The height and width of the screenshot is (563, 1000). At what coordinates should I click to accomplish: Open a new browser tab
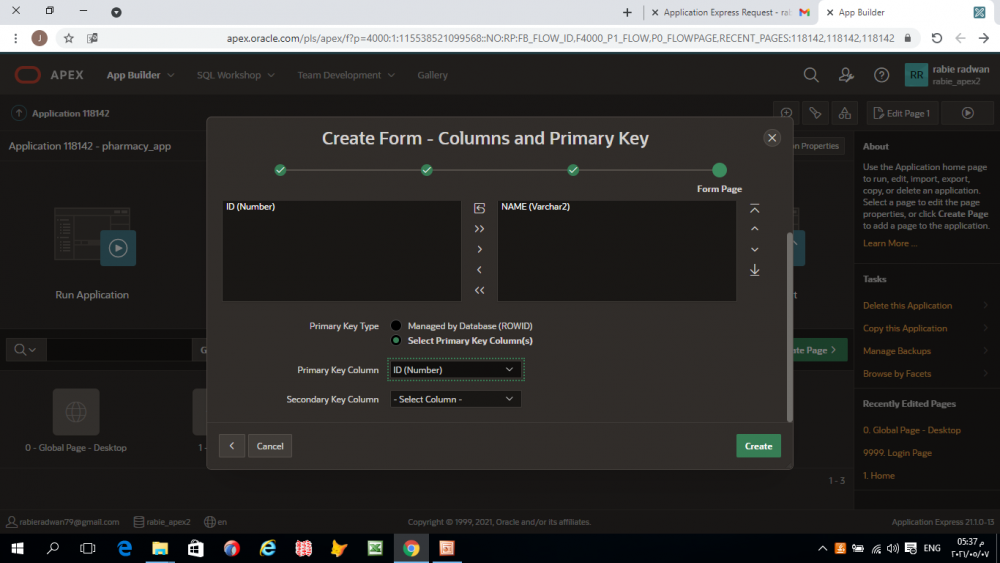click(x=627, y=12)
